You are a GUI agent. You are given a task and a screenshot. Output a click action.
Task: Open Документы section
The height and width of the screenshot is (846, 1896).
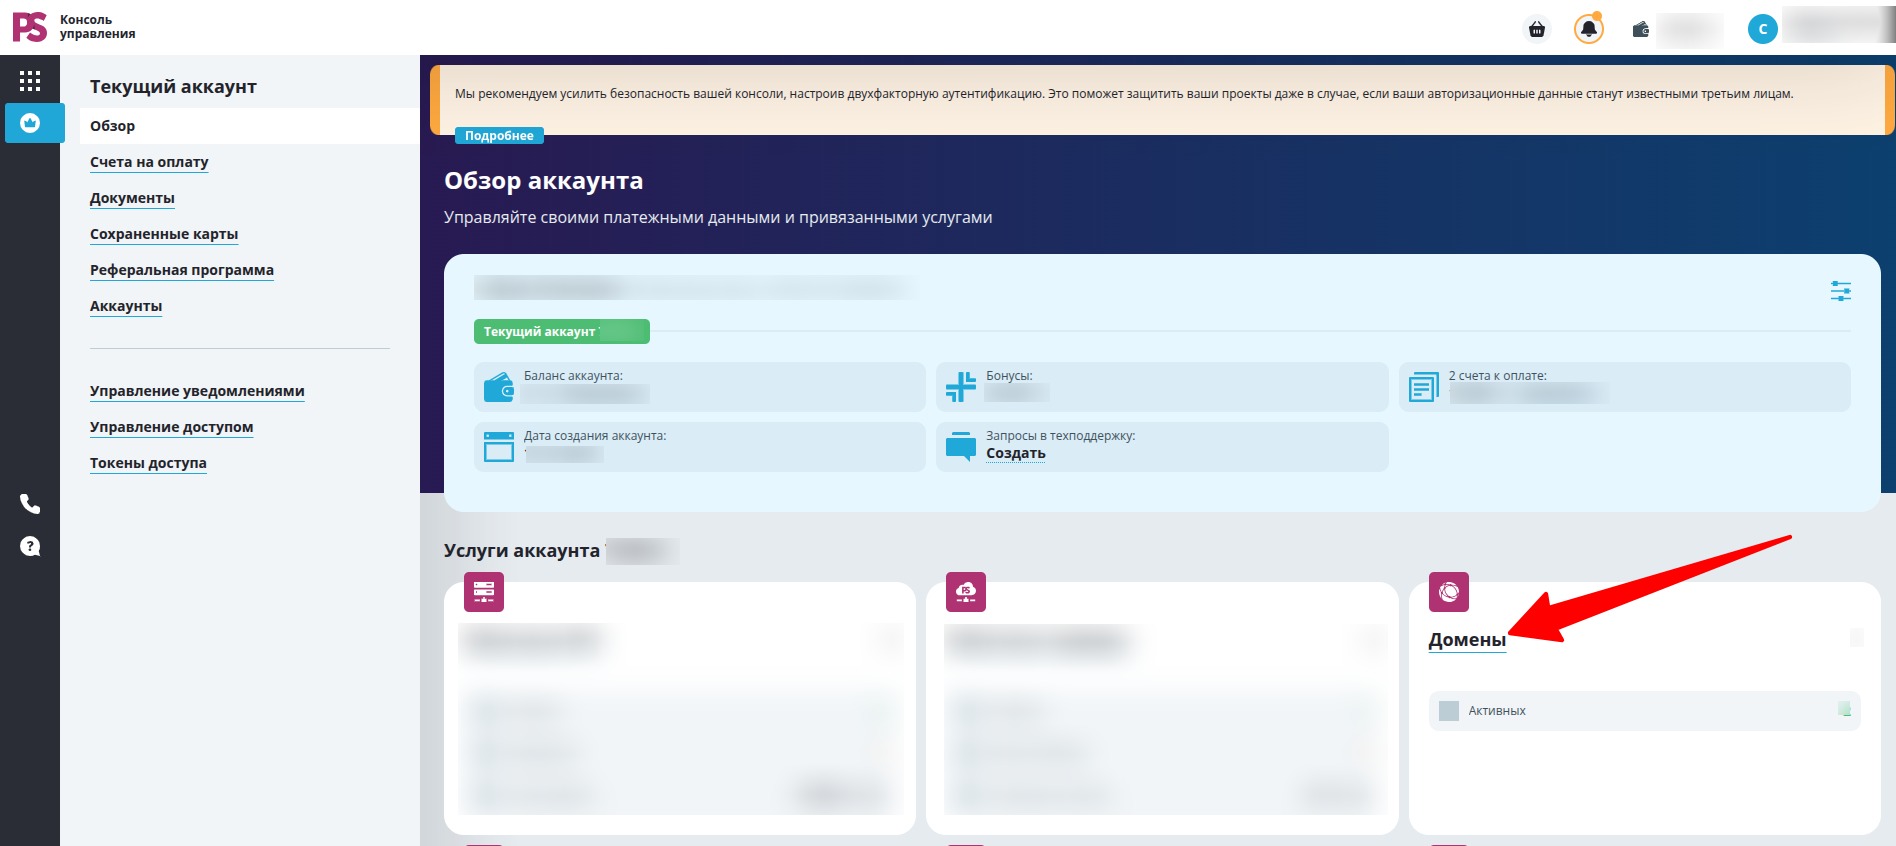(x=132, y=198)
